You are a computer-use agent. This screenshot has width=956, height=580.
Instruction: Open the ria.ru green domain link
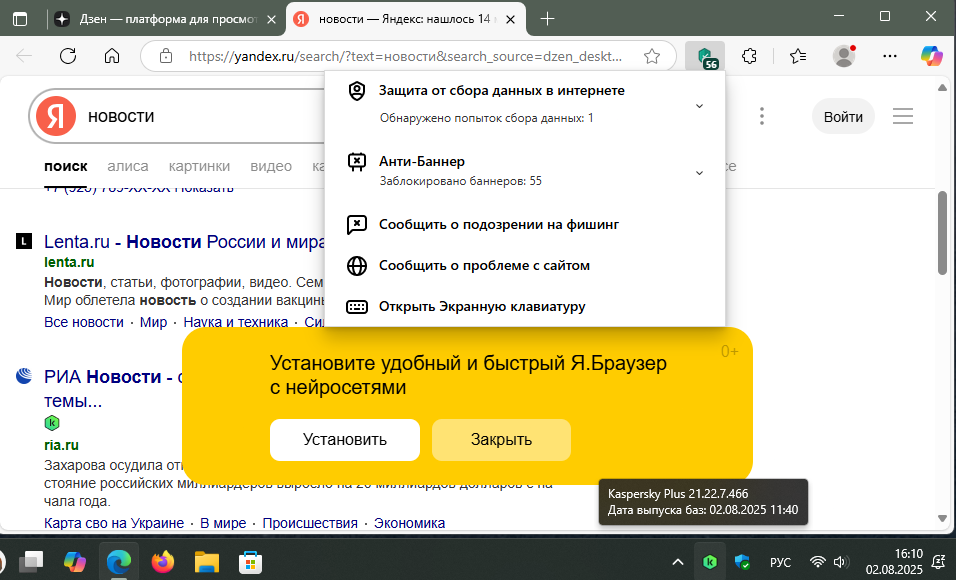tap(61, 445)
